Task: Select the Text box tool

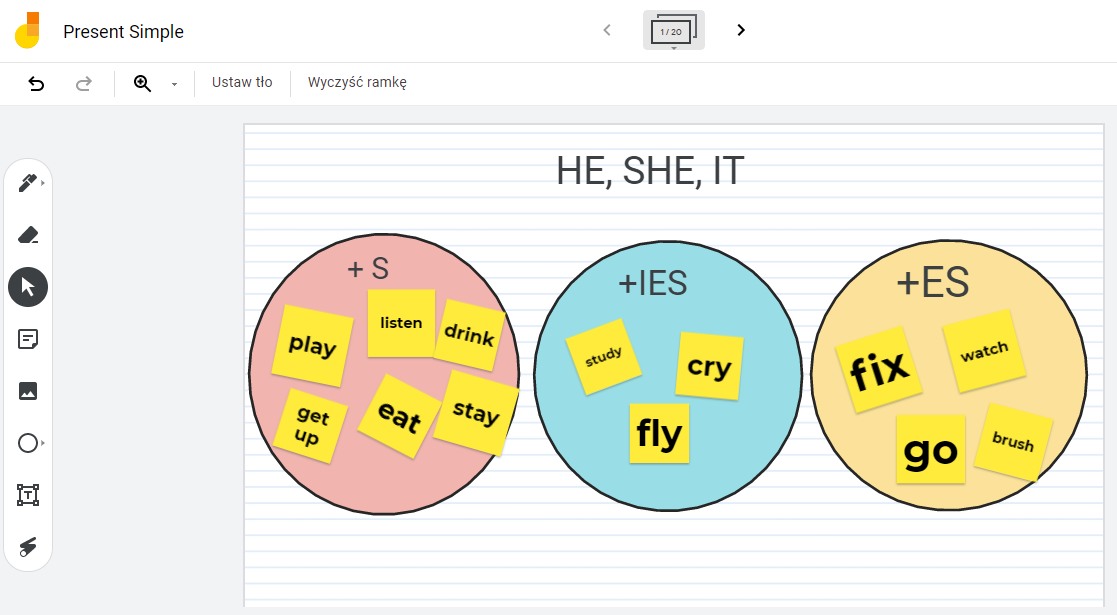Action: click(x=28, y=495)
